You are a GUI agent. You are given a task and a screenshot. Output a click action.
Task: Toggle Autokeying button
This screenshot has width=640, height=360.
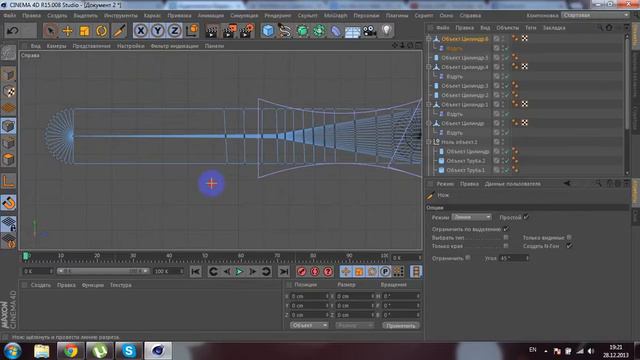tap(315, 271)
